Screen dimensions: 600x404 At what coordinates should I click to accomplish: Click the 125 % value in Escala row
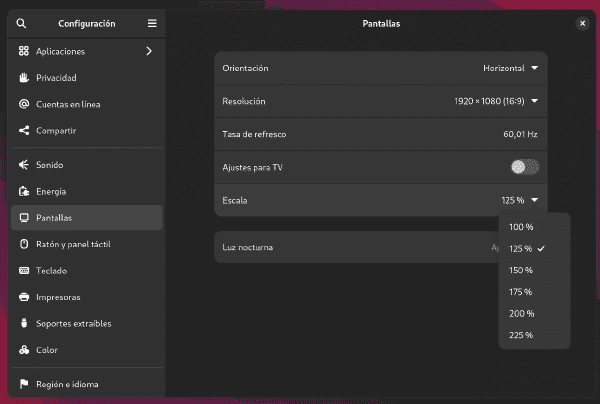tap(513, 200)
